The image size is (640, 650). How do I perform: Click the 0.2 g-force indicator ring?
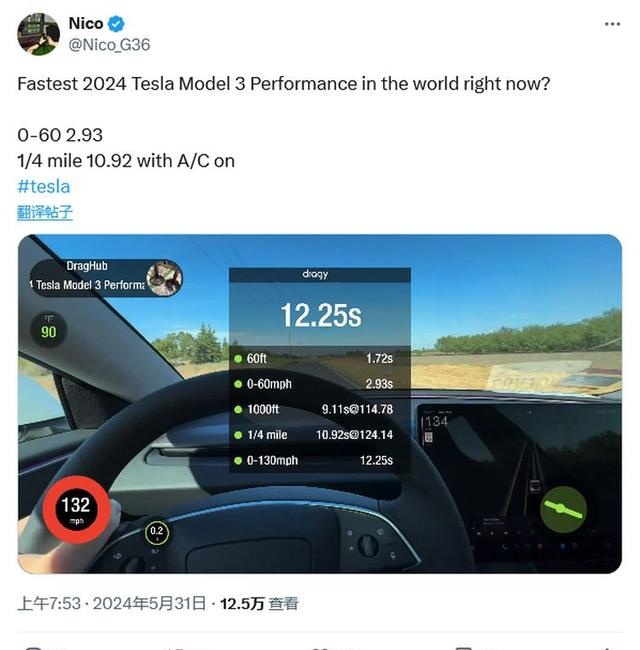click(157, 532)
